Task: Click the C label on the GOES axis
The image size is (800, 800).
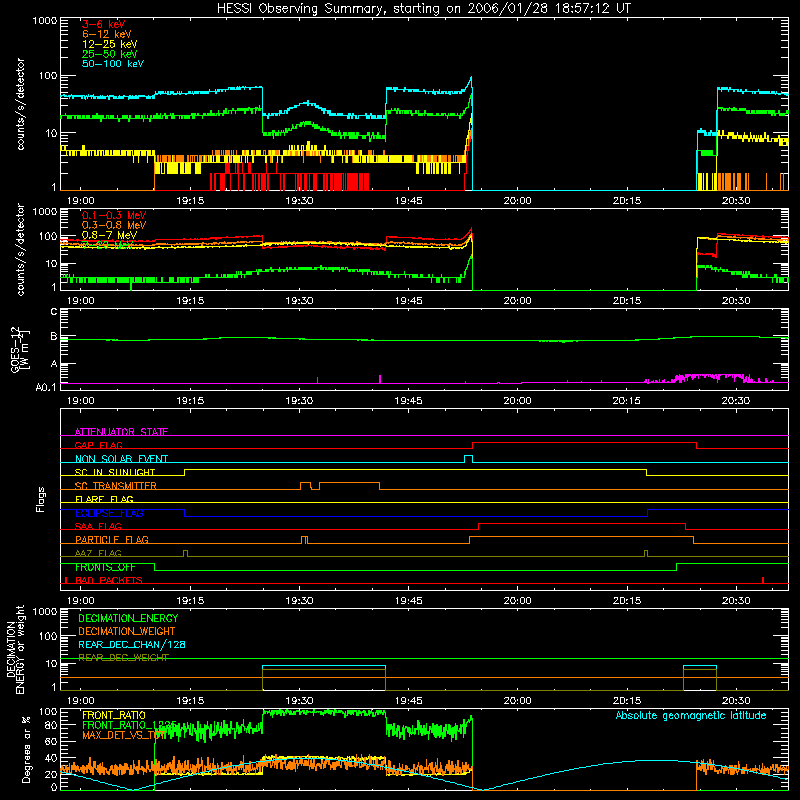Action: pyautogui.click(x=54, y=312)
